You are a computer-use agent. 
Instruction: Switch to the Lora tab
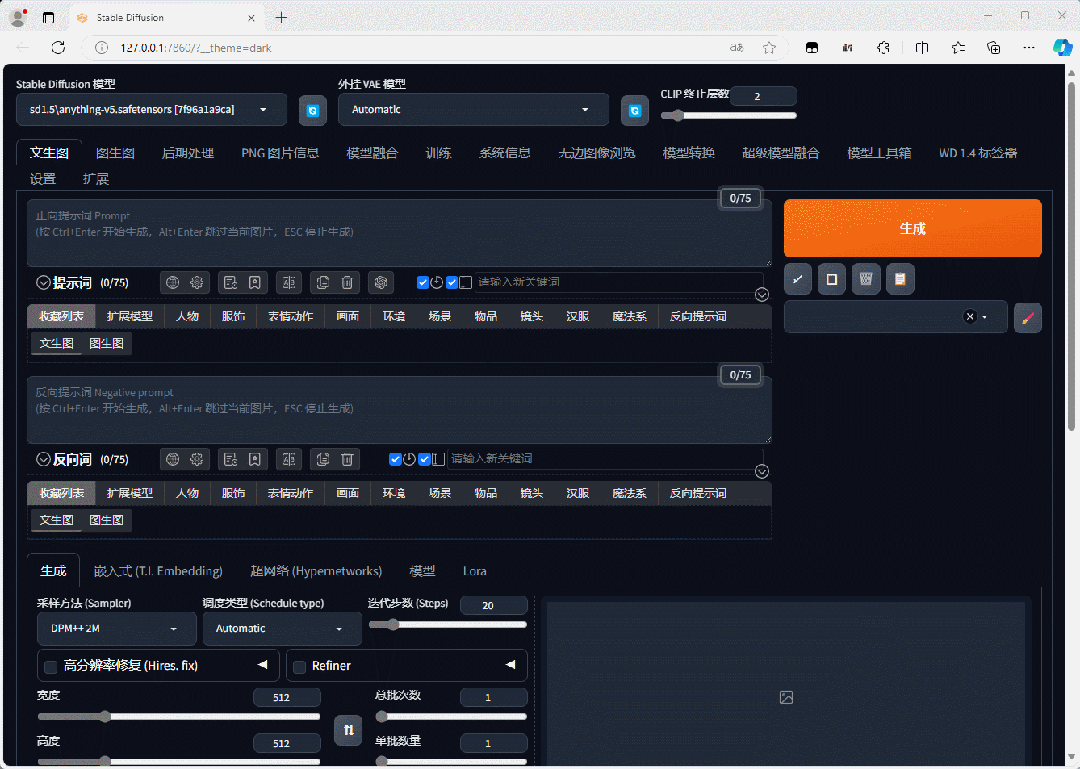click(x=475, y=571)
